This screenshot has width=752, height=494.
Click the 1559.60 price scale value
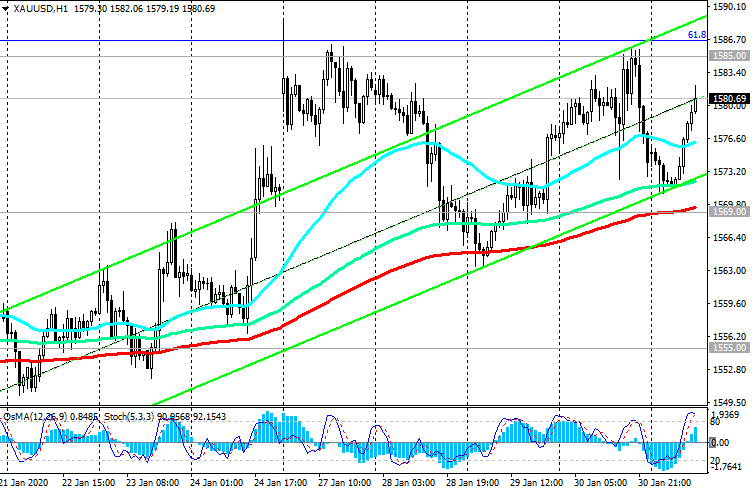729,304
